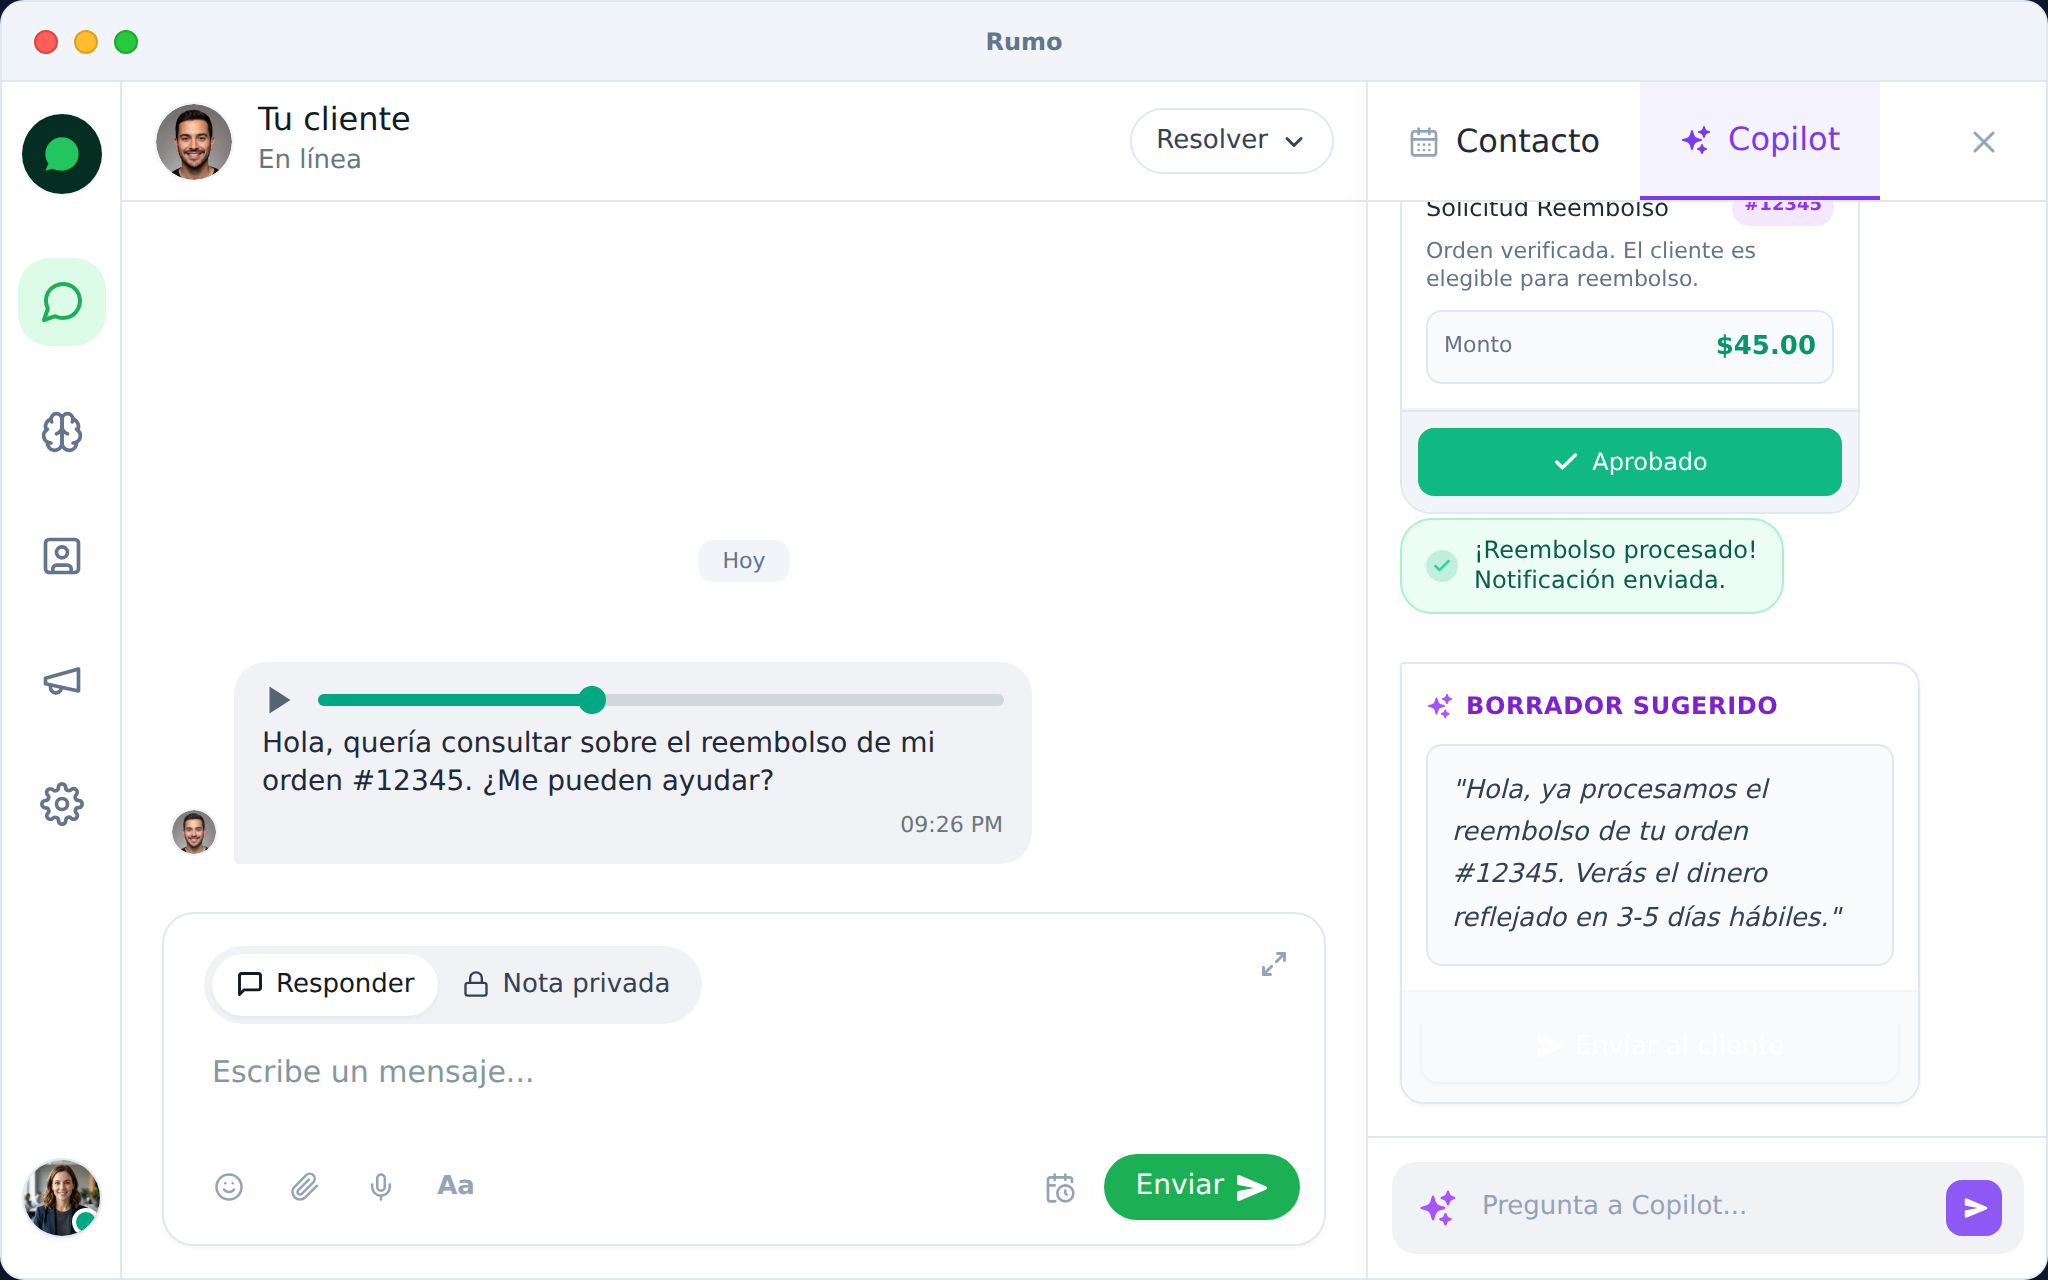Image resolution: width=2048 pixels, height=1280 pixels.
Task: Click the Orden verificada description text
Action: pos(1591,265)
